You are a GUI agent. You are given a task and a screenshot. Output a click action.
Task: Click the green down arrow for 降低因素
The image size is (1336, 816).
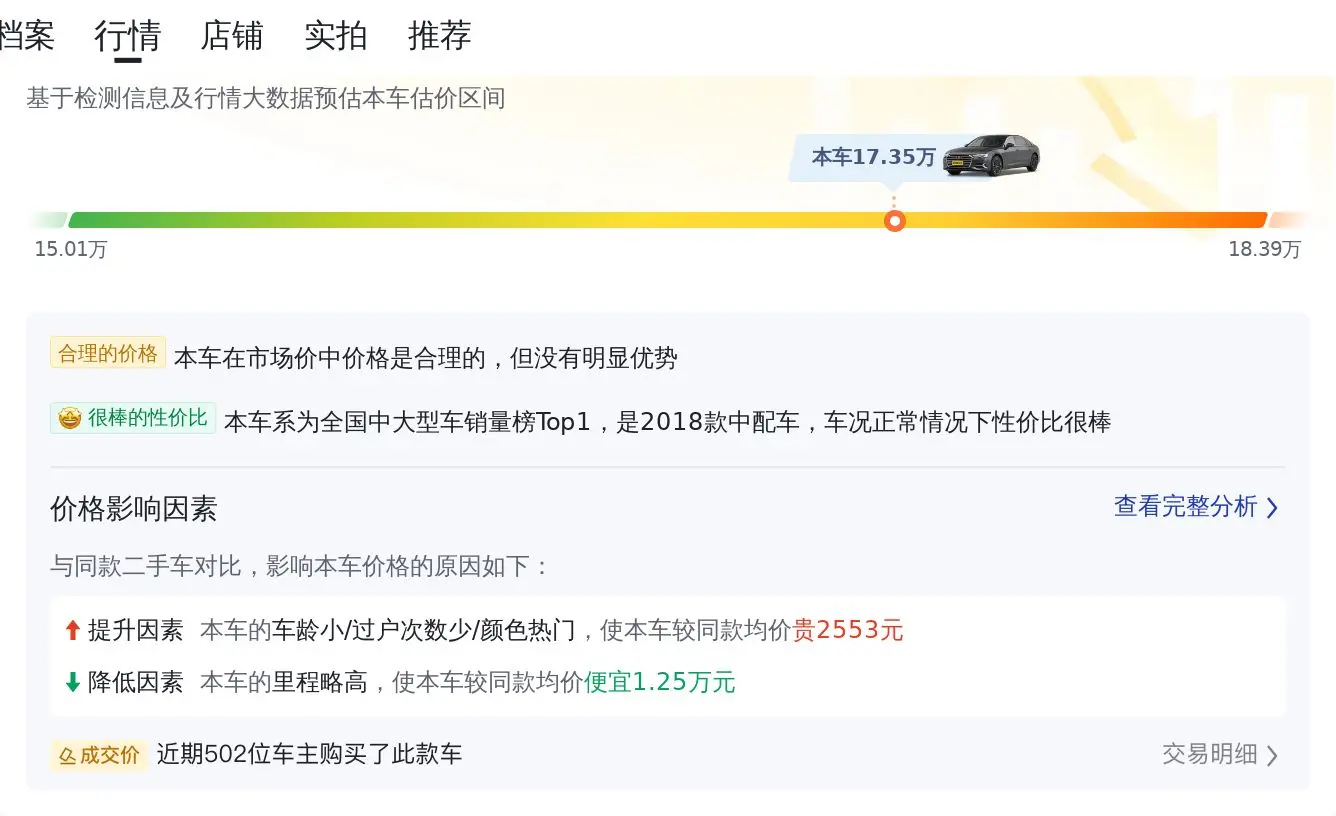coord(72,683)
